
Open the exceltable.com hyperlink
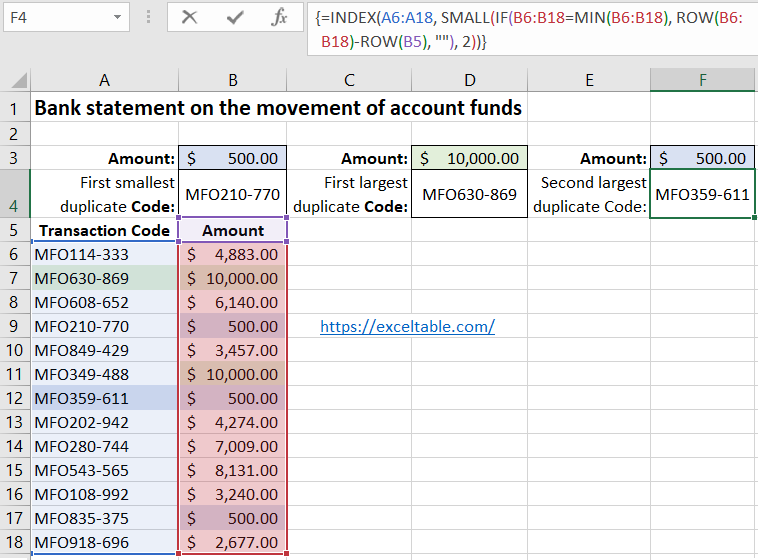tap(407, 326)
